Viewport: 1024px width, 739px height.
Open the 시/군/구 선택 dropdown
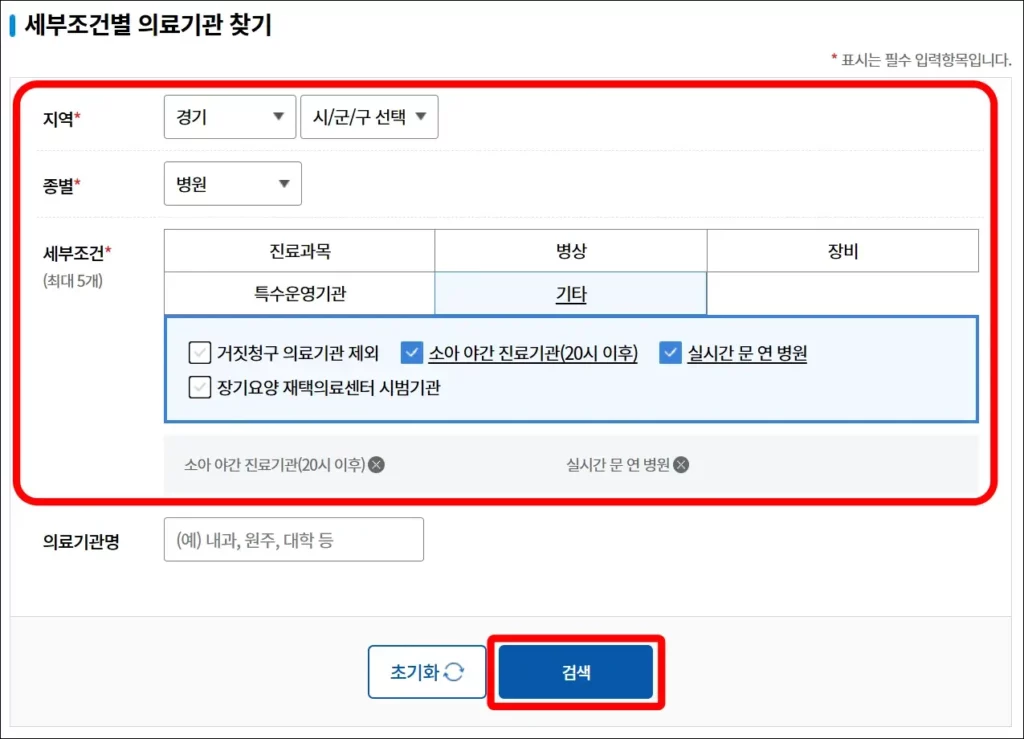[x=369, y=117]
